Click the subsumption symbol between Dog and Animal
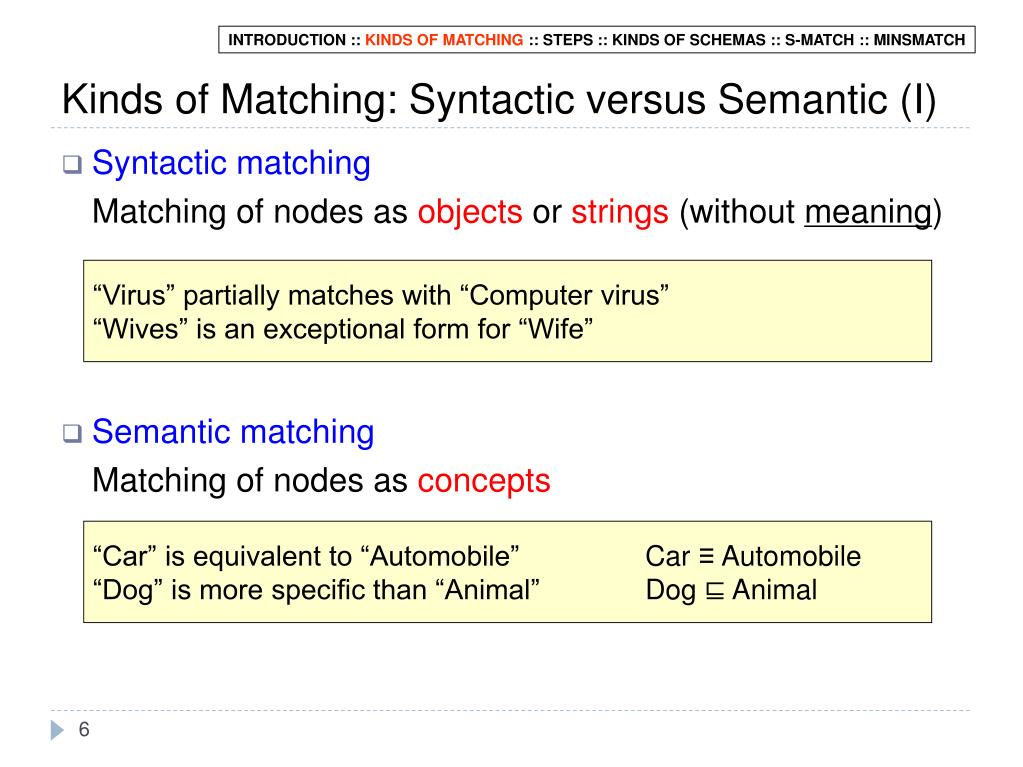The height and width of the screenshot is (767, 1023). (x=714, y=591)
